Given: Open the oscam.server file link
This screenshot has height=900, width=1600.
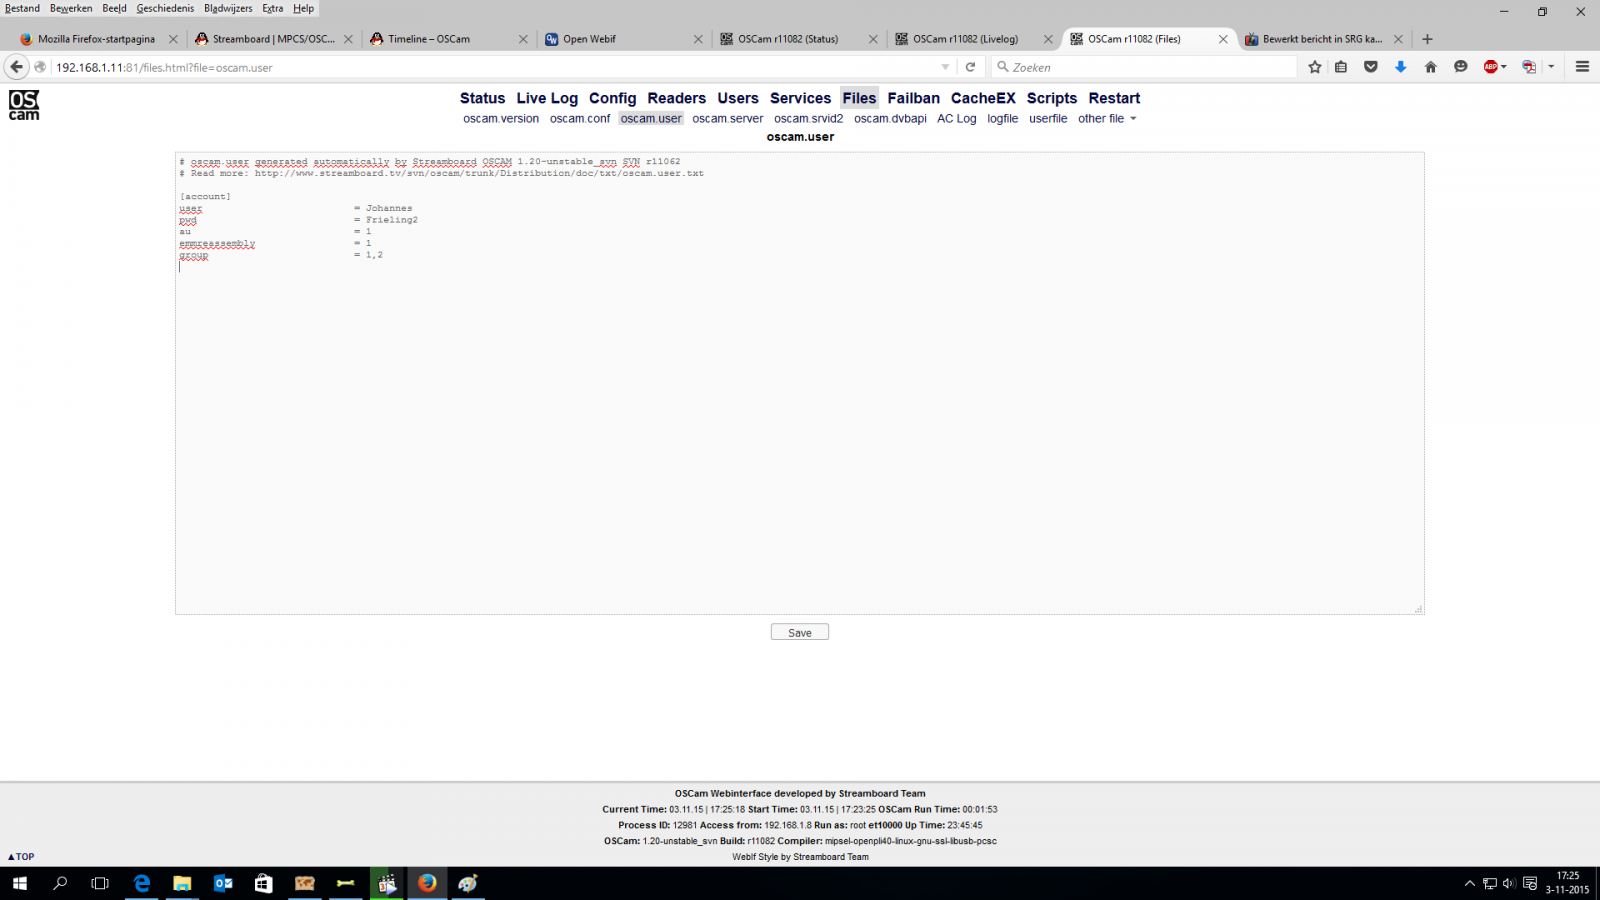Looking at the screenshot, I should (727, 118).
